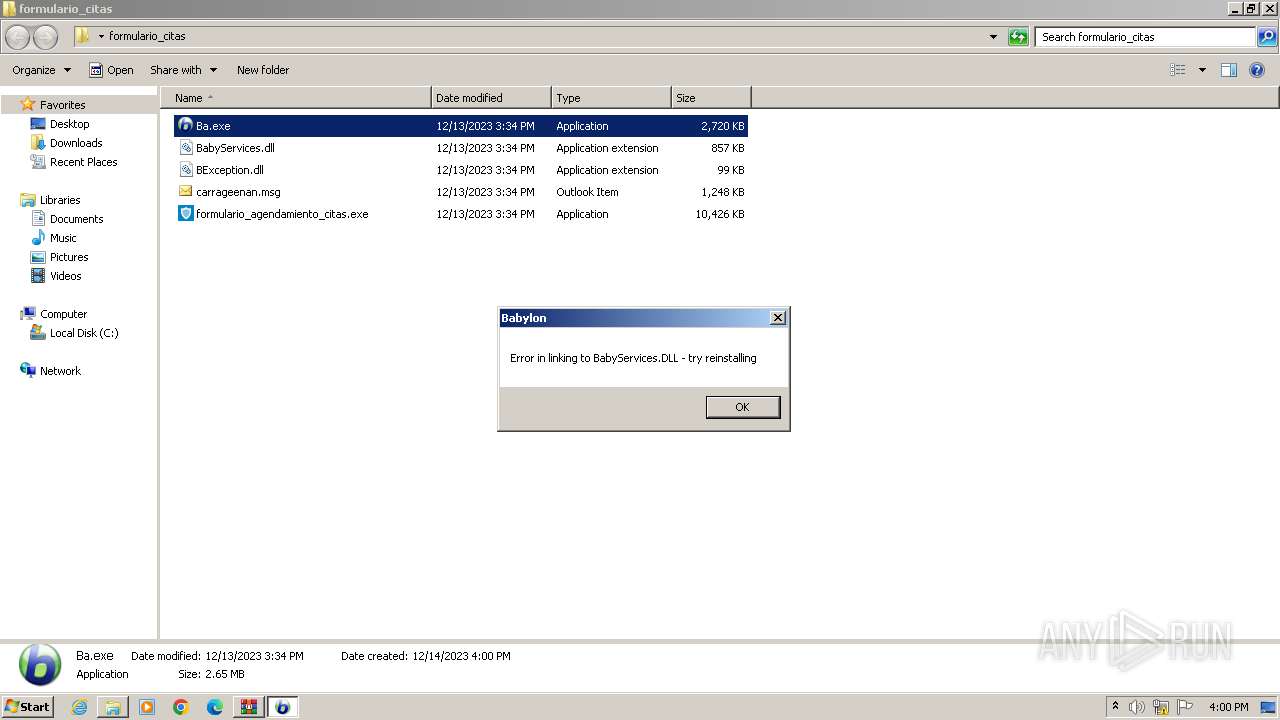Go back with the Back arrow button
1280x720 pixels.
coord(18,37)
